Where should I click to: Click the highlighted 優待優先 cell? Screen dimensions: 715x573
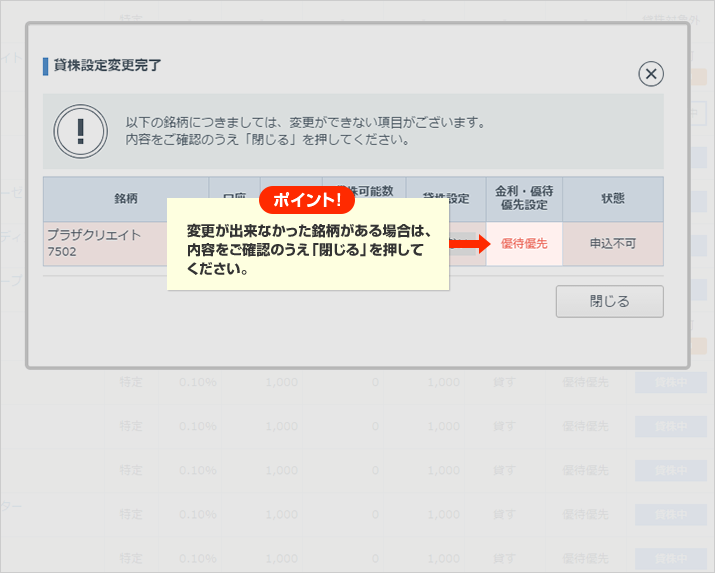pyautogui.click(x=524, y=244)
